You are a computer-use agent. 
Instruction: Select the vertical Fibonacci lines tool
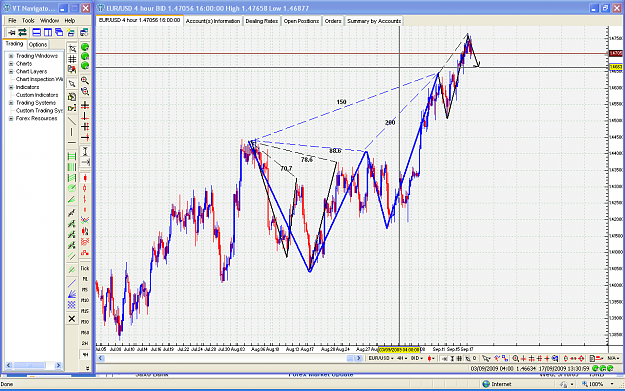coord(72,167)
